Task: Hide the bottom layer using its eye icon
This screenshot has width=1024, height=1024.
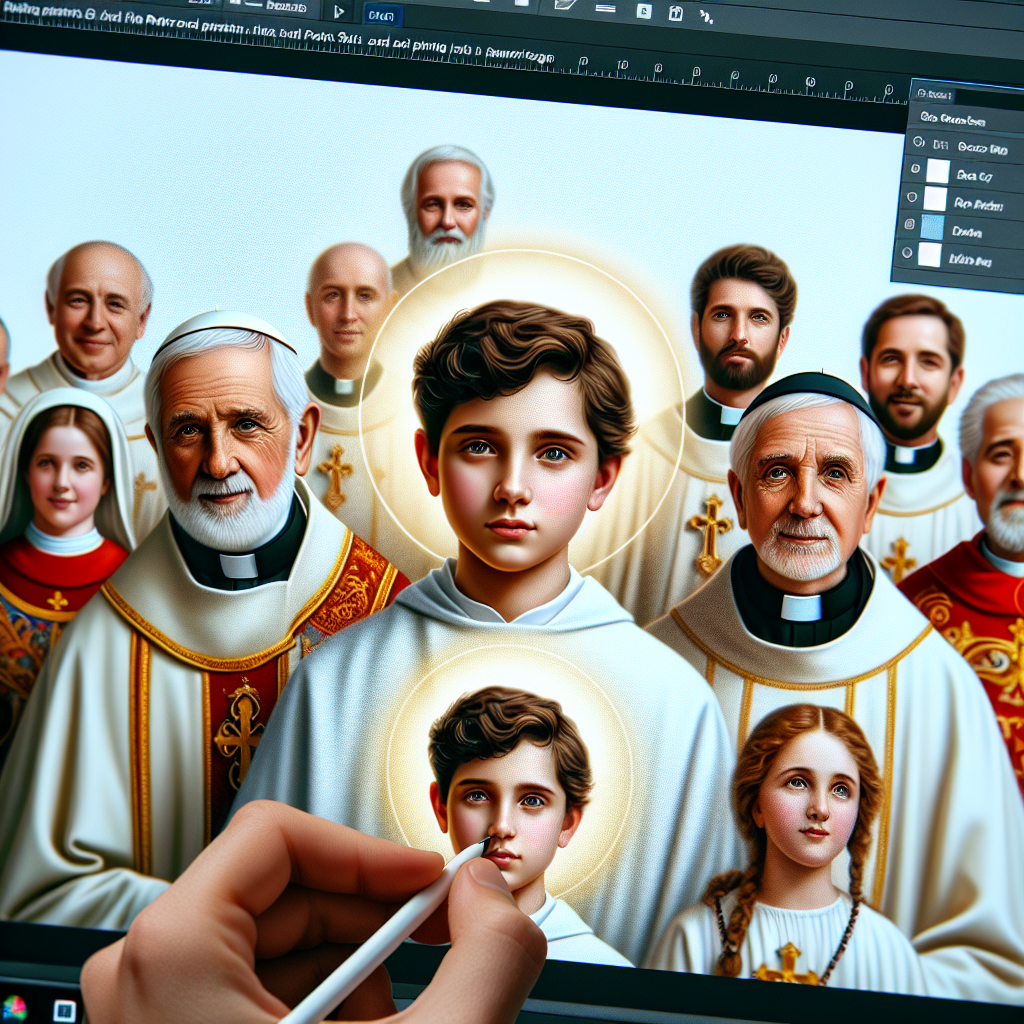Action: [907, 253]
